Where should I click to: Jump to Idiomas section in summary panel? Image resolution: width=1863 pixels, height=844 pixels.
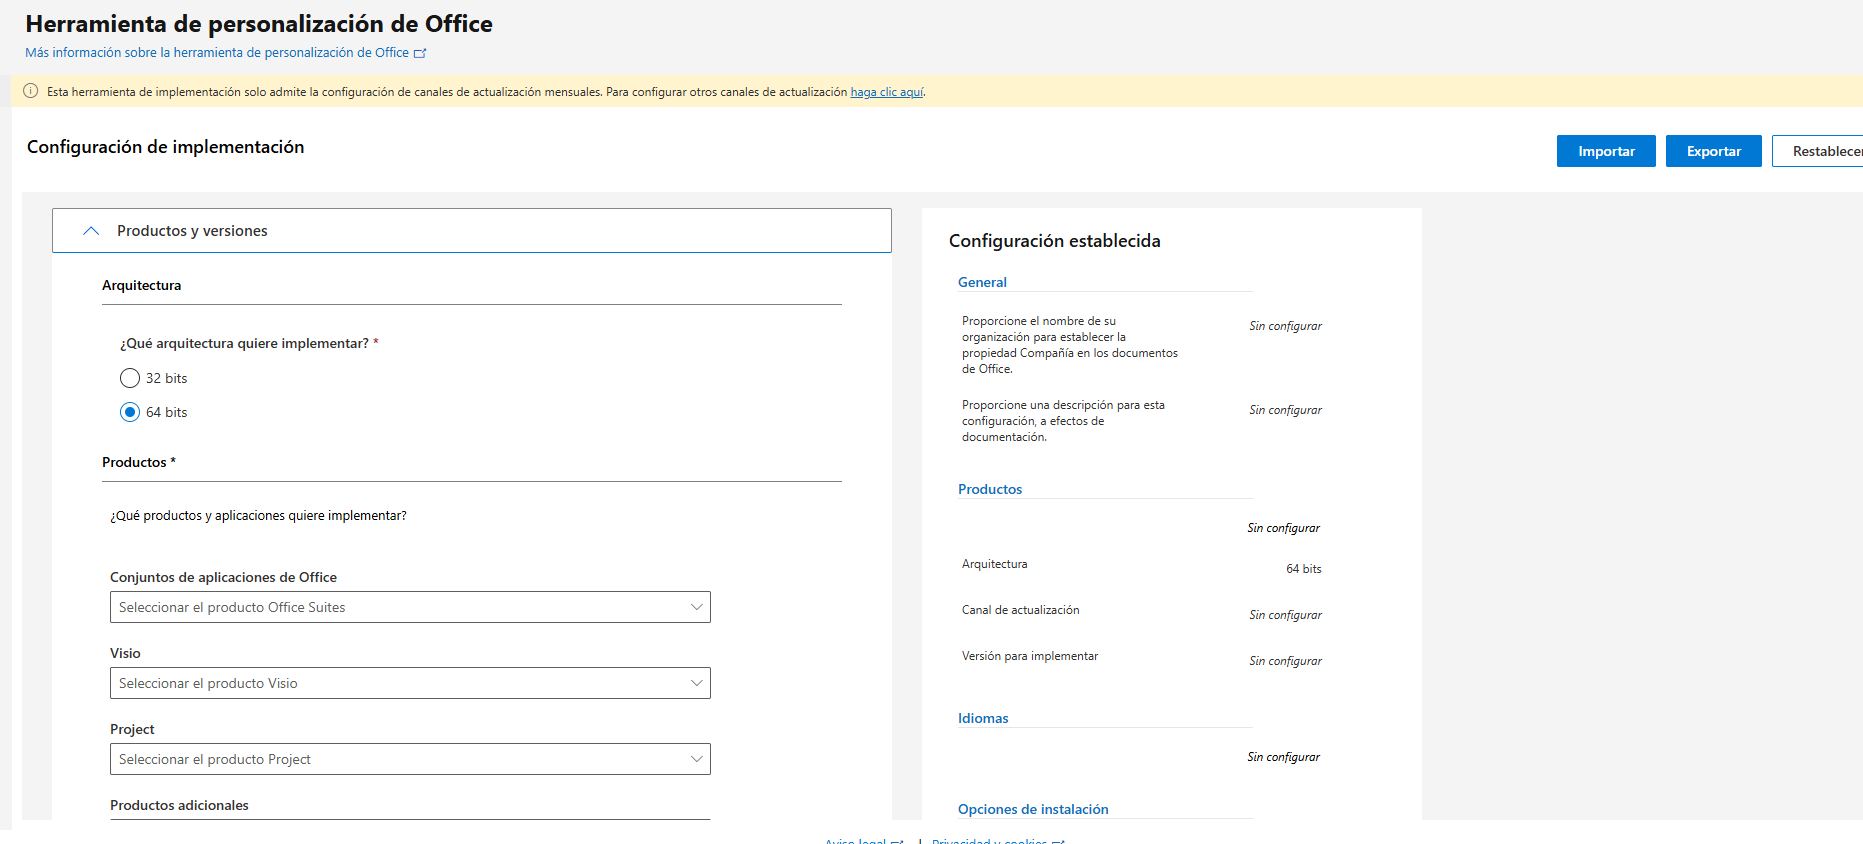[x=983, y=718]
